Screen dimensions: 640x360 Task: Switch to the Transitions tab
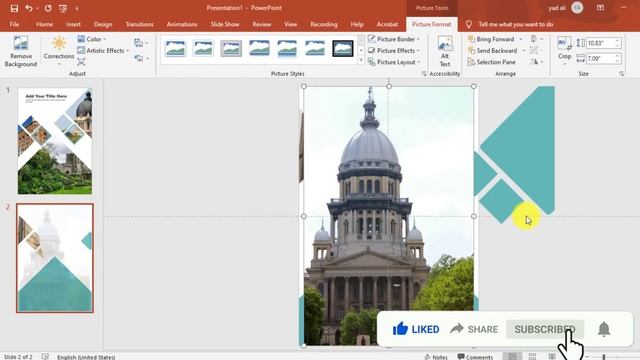click(x=139, y=24)
